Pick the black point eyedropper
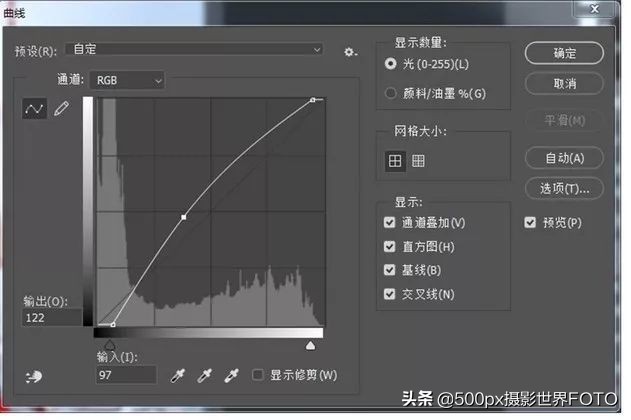Screen dimensions: 631x420 (177, 375)
